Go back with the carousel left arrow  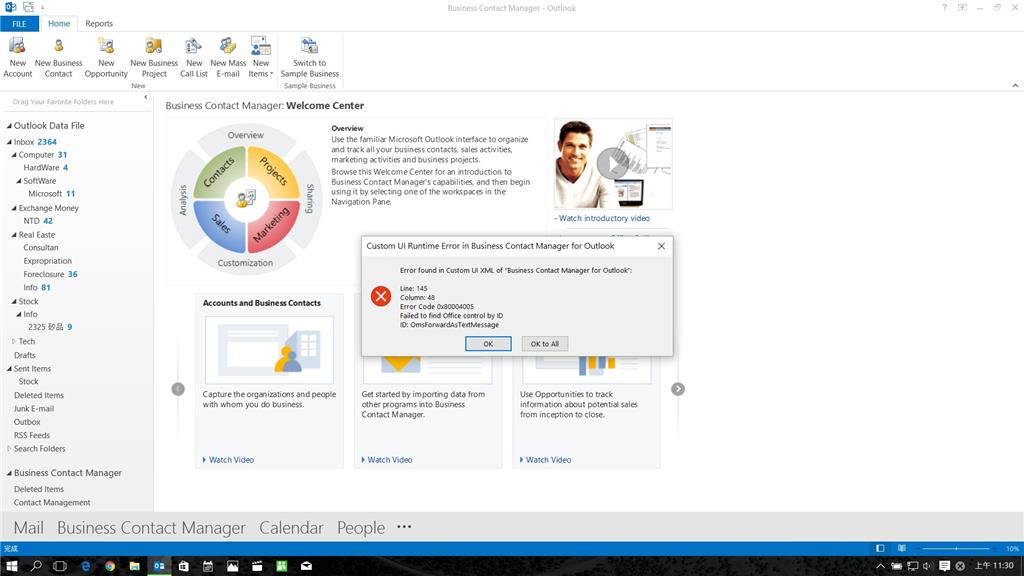[178, 389]
